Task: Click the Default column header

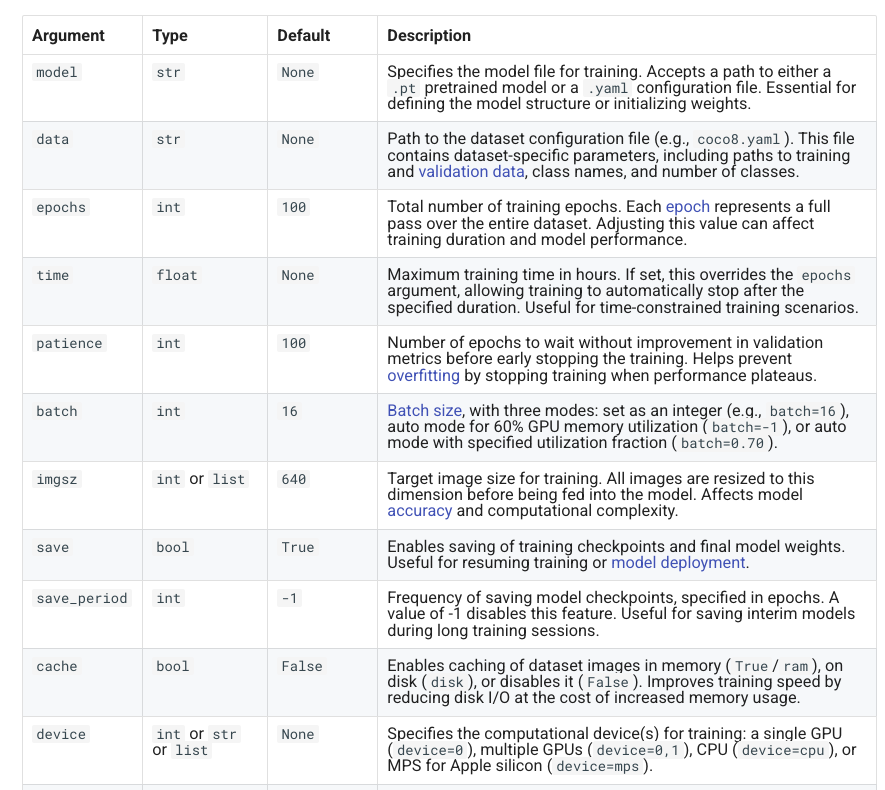Action: tap(304, 36)
